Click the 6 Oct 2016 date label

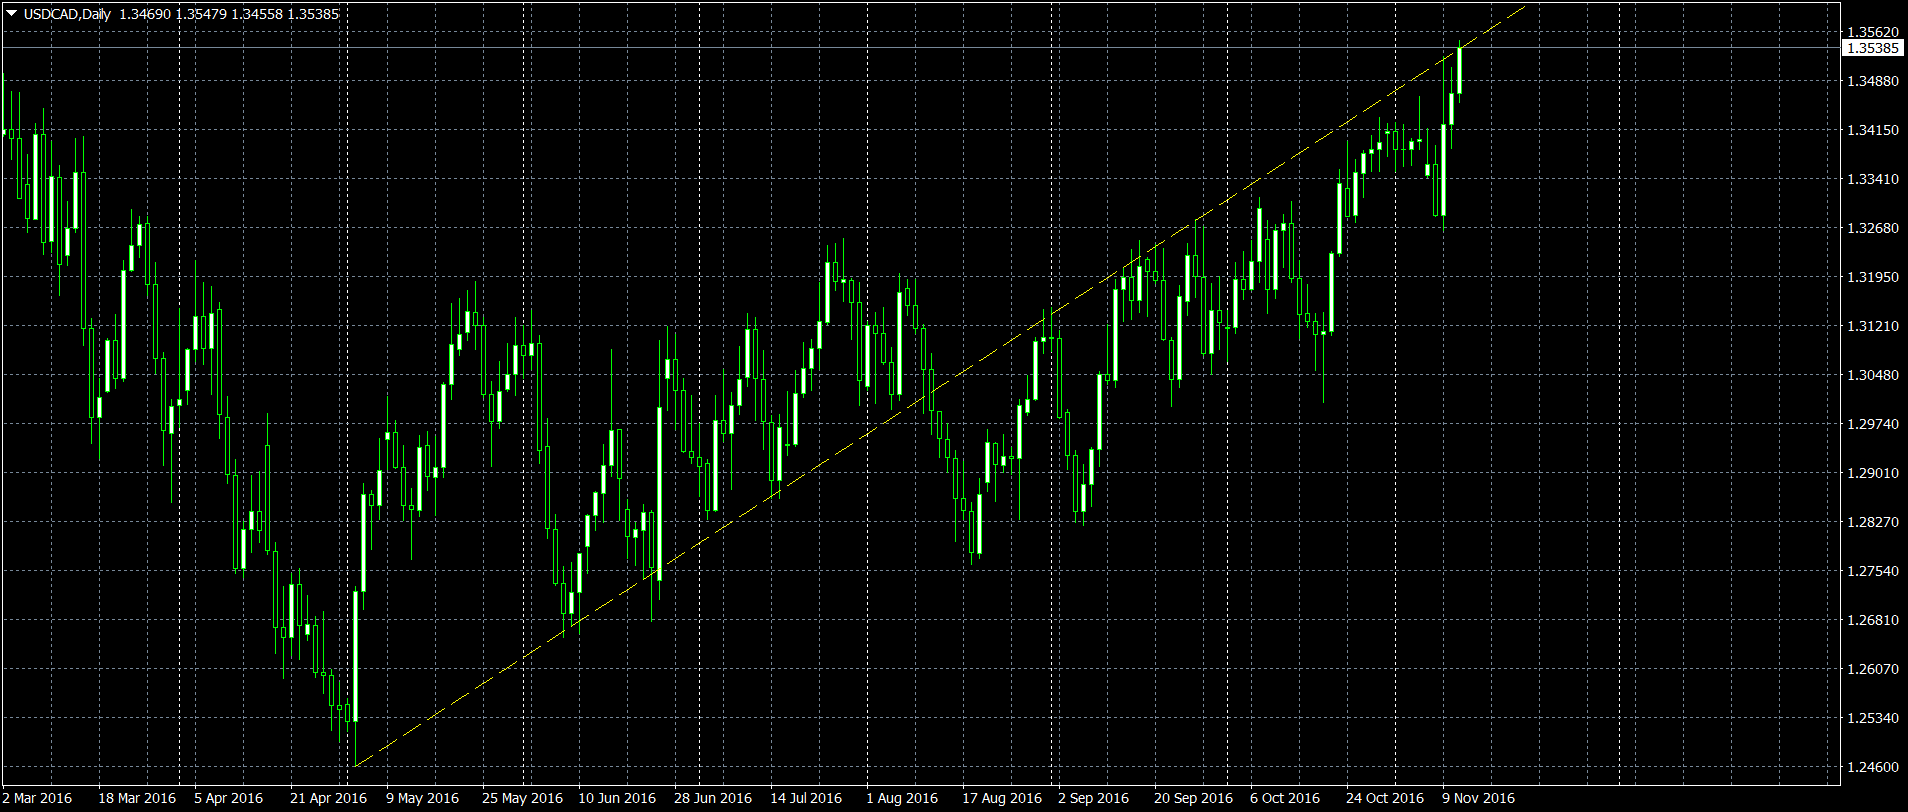[x=1285, y=798]
